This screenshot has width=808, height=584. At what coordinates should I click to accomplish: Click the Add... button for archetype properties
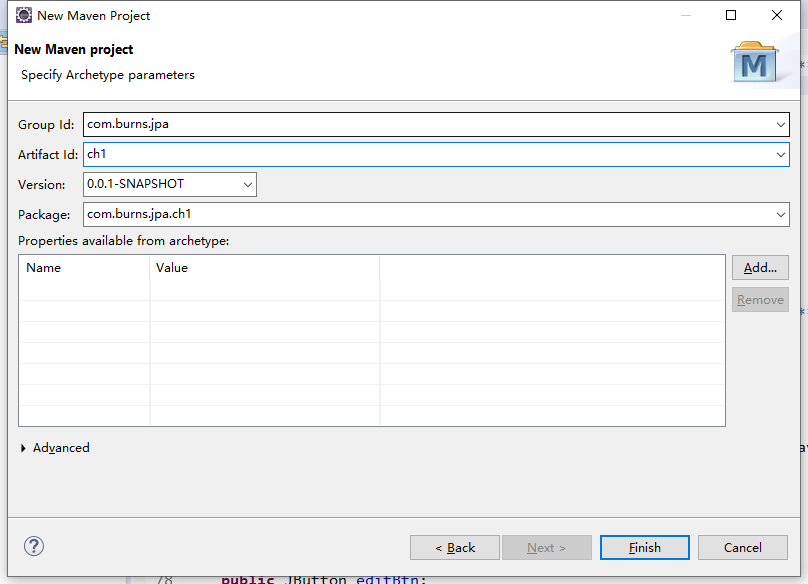coord(759,267)
